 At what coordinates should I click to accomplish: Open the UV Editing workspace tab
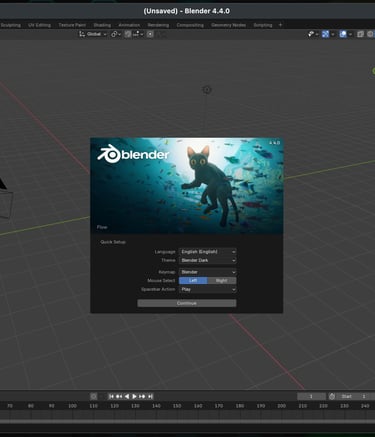click(x=39, y=25)
